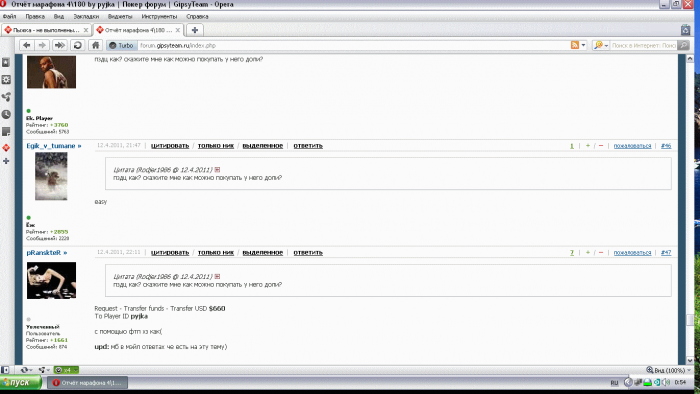Open the Notes panel in sidebar

pyautogui.click(x=6, y=132)
